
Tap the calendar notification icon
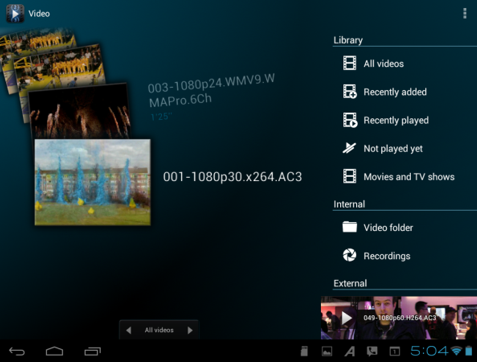point(395,351)
